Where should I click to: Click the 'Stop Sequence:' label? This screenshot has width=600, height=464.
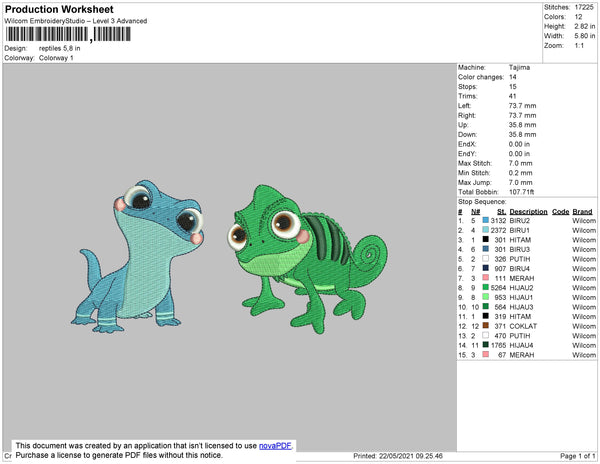[x=482, y=202]
